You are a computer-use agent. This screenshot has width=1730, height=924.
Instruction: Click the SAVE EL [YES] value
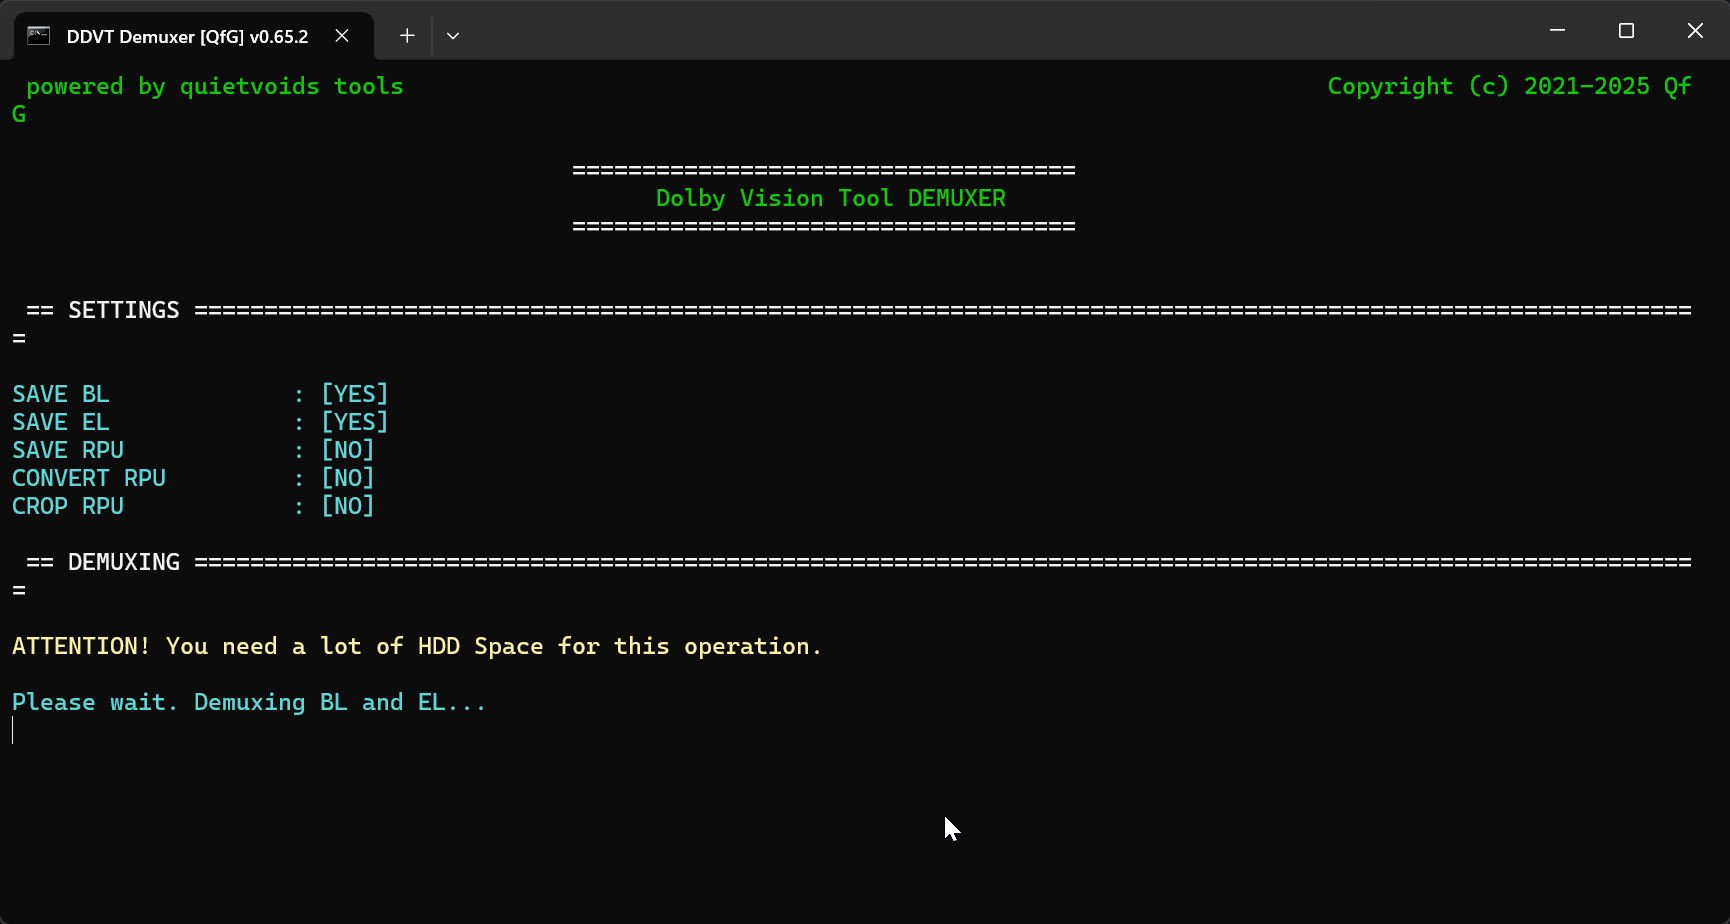pos(354,422)
